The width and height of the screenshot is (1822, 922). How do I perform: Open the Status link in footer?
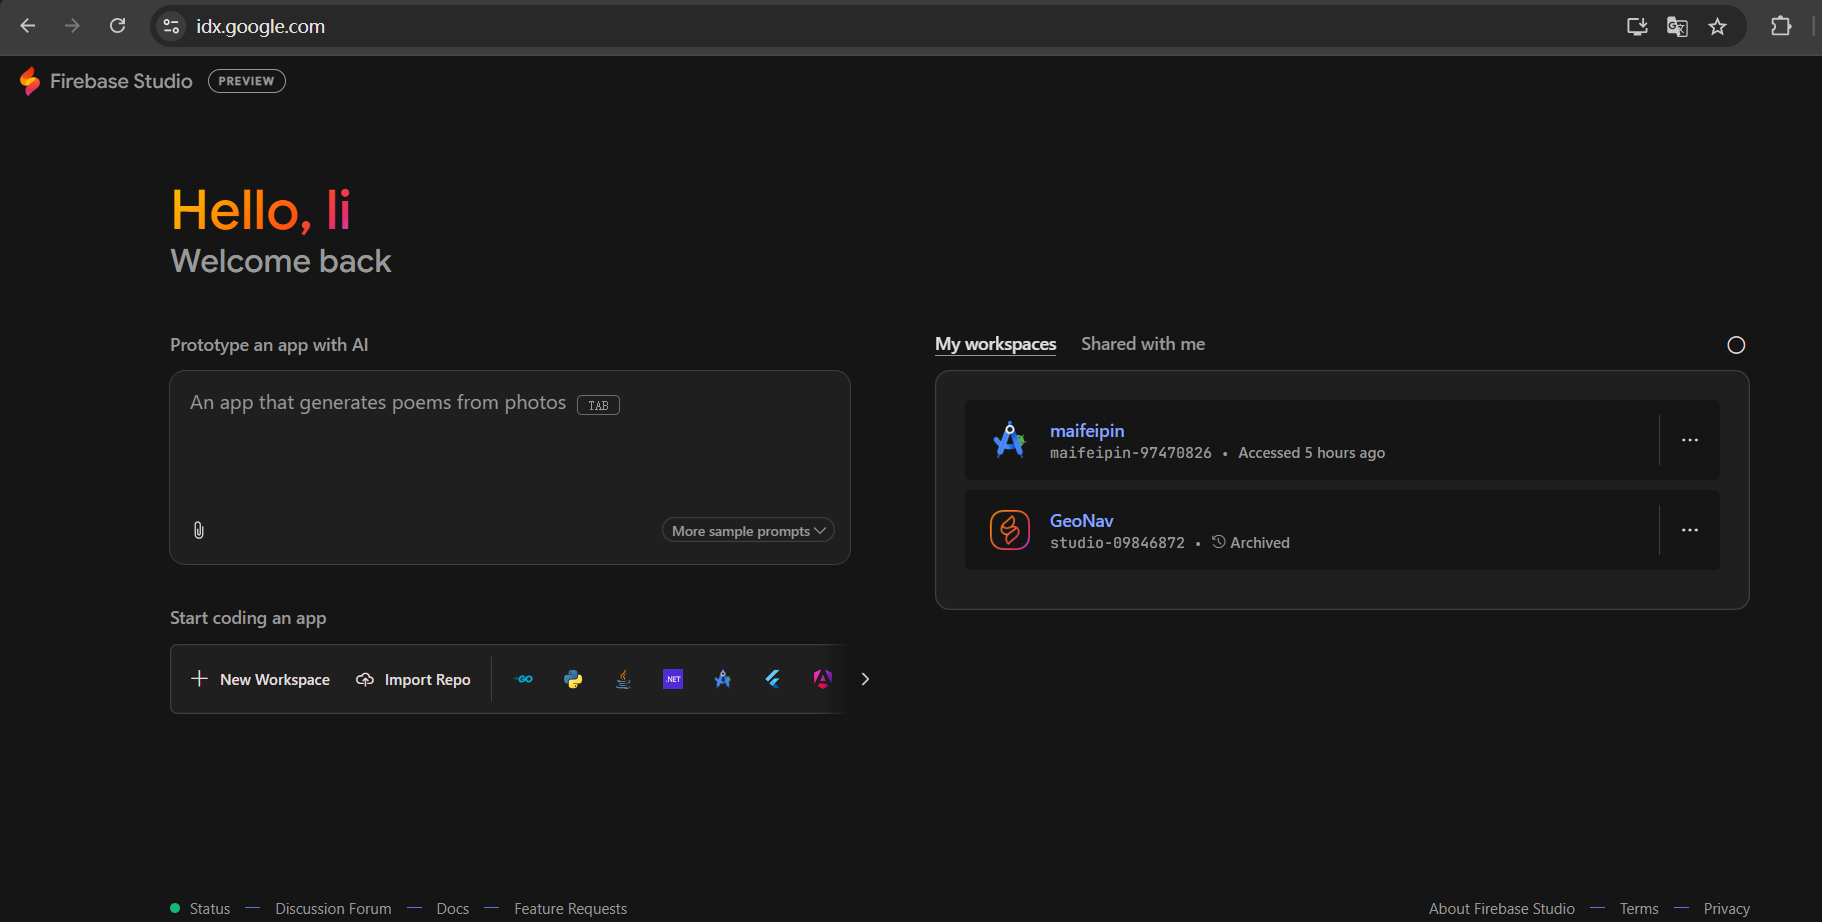pyautogui.click(x=209, y=909)
